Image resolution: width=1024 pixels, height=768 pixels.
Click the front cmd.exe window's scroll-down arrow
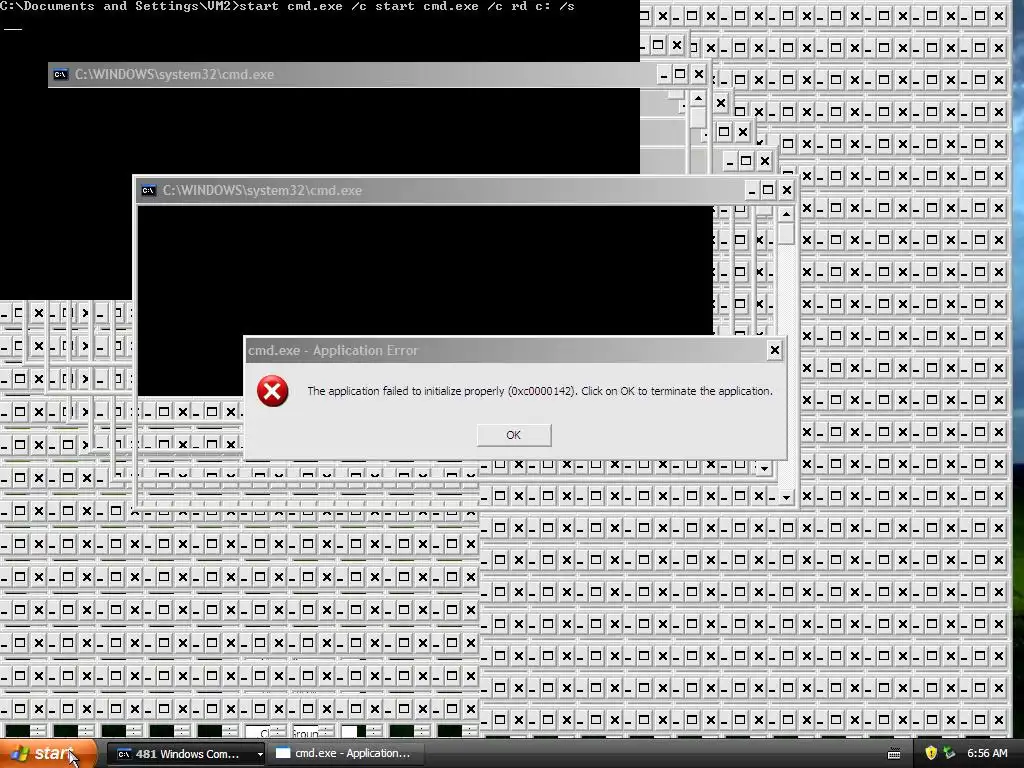[786, 497]
